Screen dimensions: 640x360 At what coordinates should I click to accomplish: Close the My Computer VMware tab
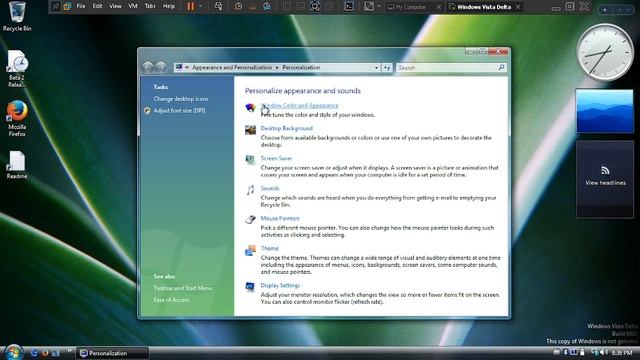439,7
